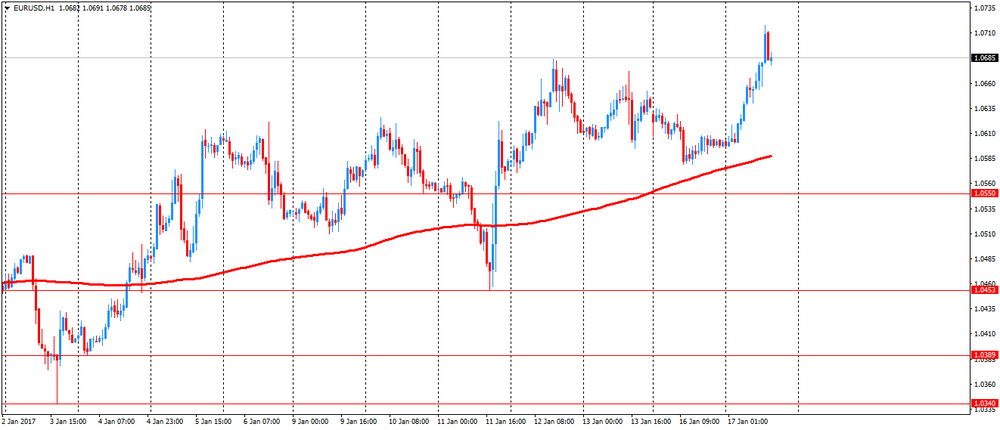The width and height of the screenshot is (1000, 430).
Task: Click the 1.0691 high value in header
Action: pyautogui.click(x=90, y=8)
